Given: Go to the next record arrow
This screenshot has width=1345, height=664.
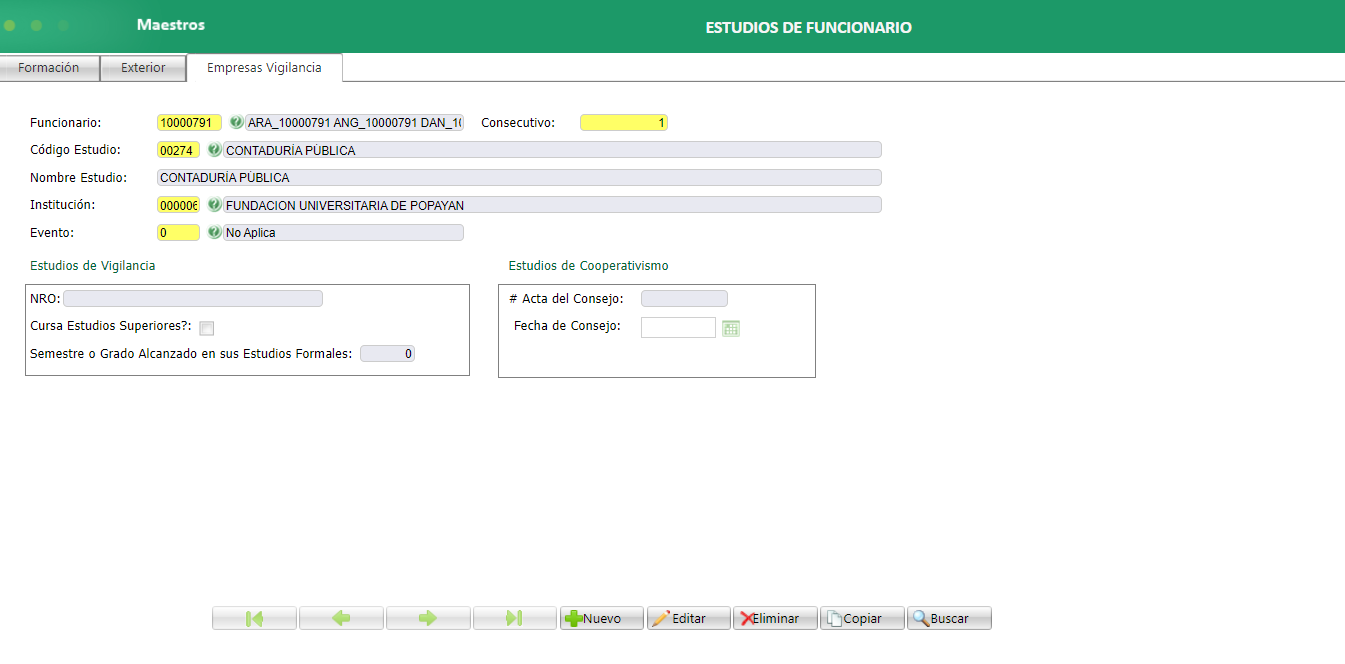Looking at the screenshot, I should [x=428, y=618].
